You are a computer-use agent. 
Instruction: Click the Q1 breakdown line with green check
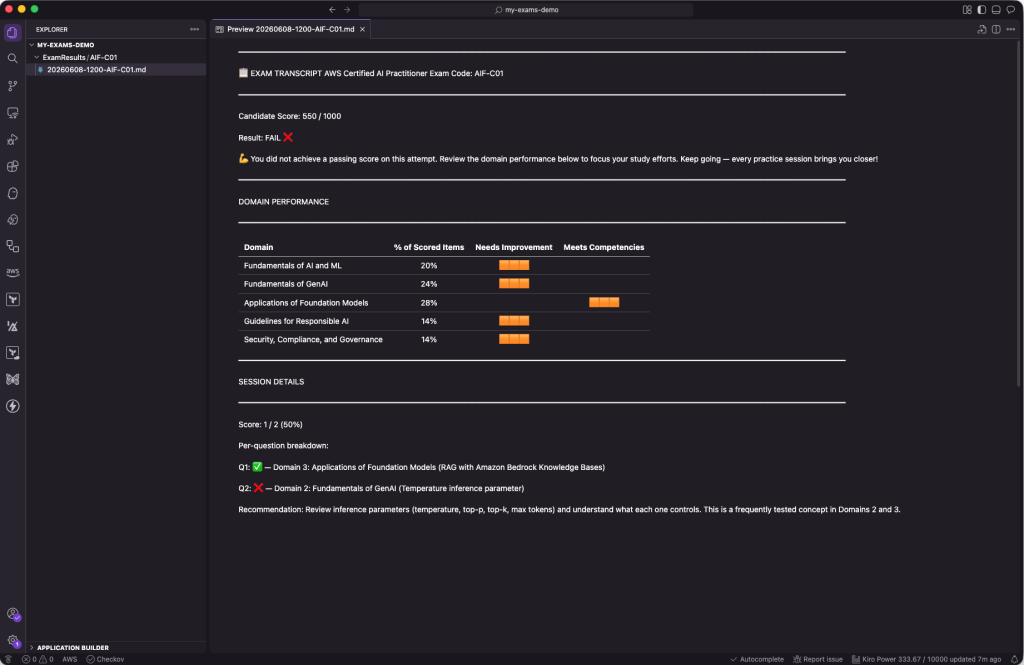(421, 467)
